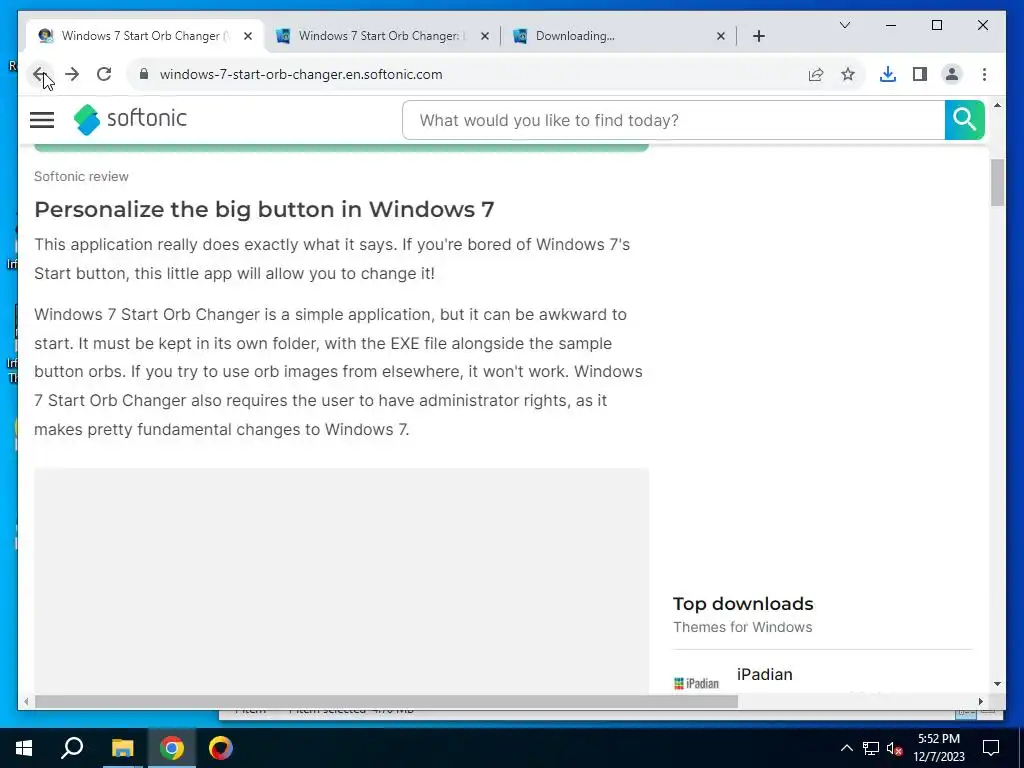Click the heading 'Personalize the big button in Windows 7'
Image resolution: width=1024 pixels, height=768 pixels.
coord(264,210)
